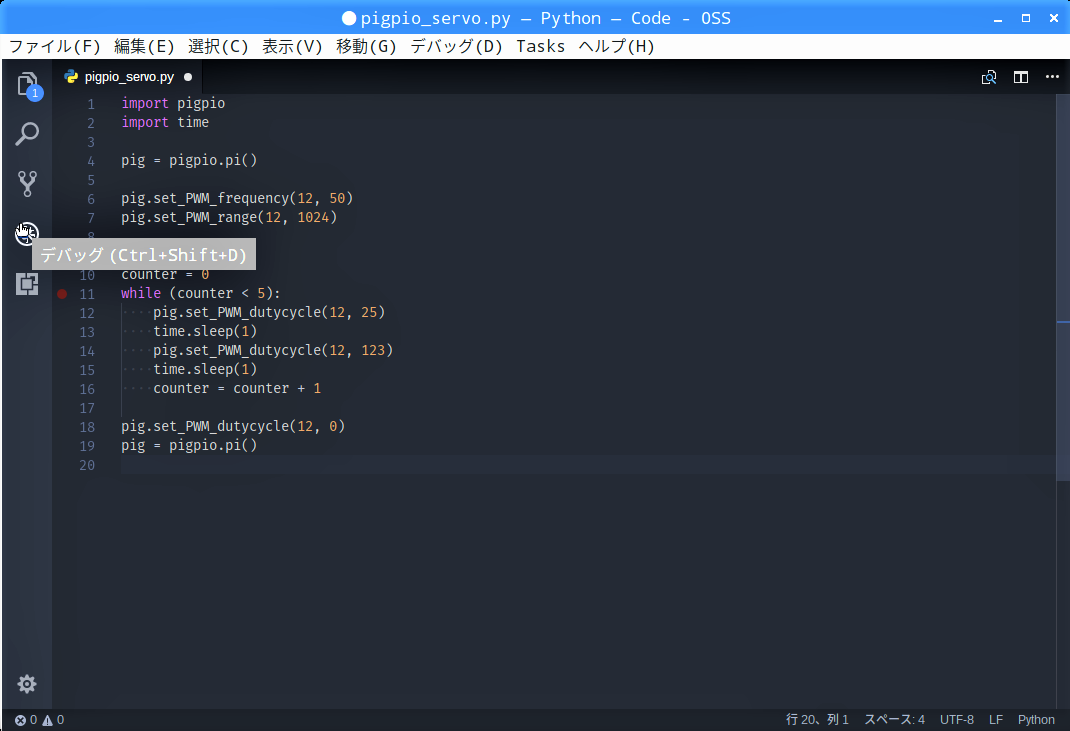Open the Manage gear menu

pos(27,684)
